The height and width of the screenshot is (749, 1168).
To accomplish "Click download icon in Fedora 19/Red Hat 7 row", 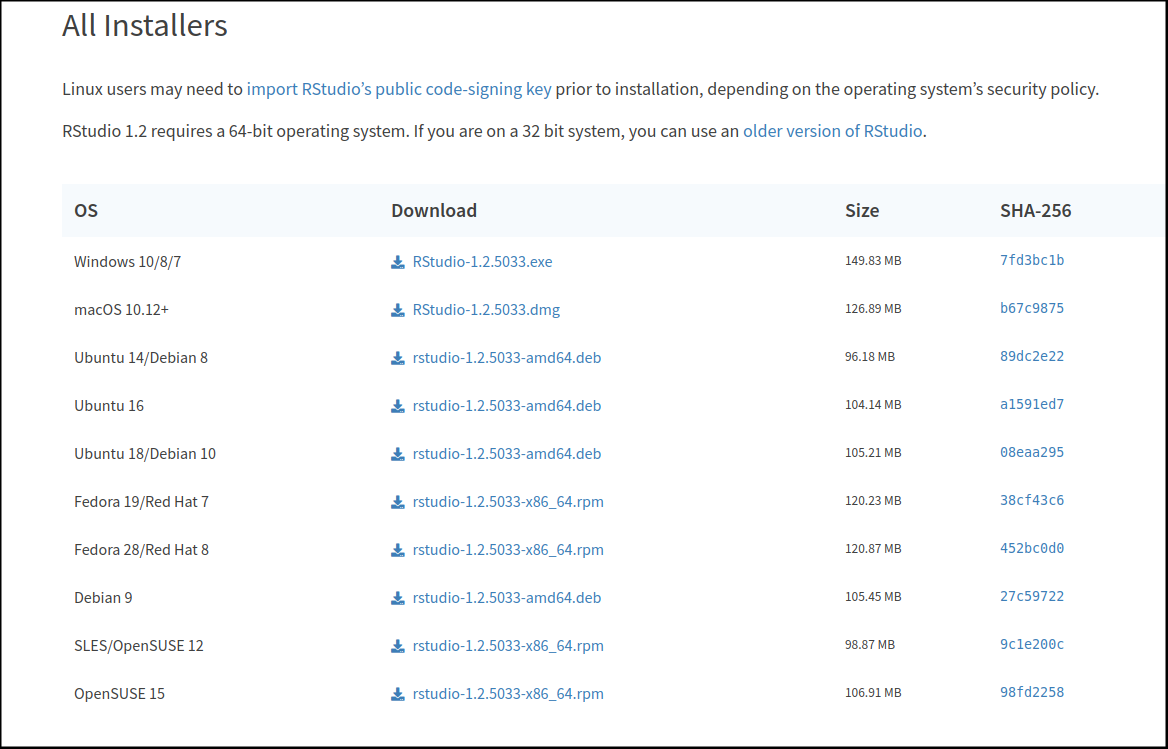I will (x=398, y=502).
